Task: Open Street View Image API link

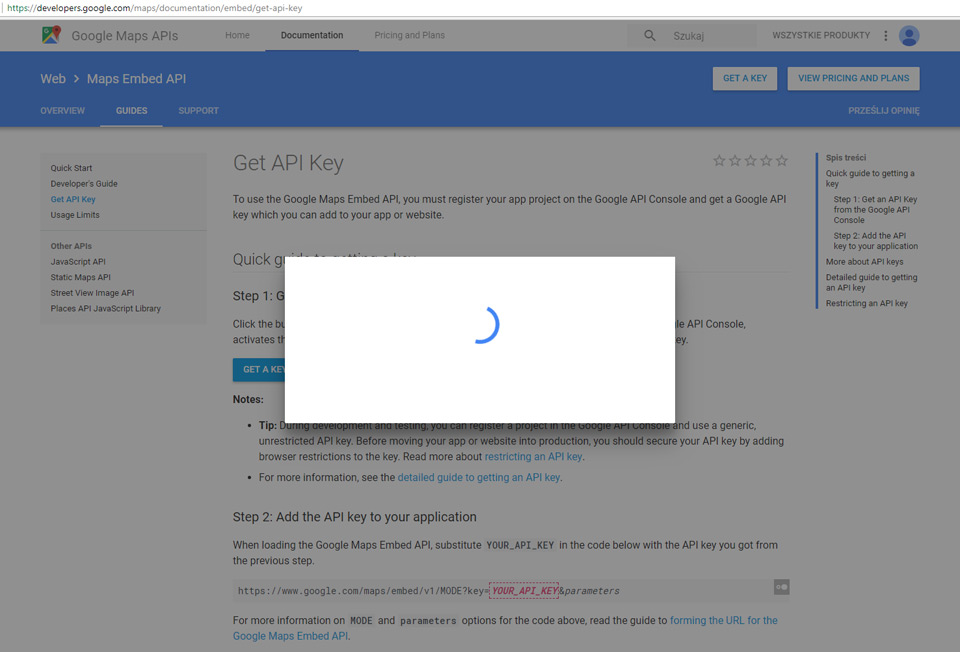Action: 92,293
